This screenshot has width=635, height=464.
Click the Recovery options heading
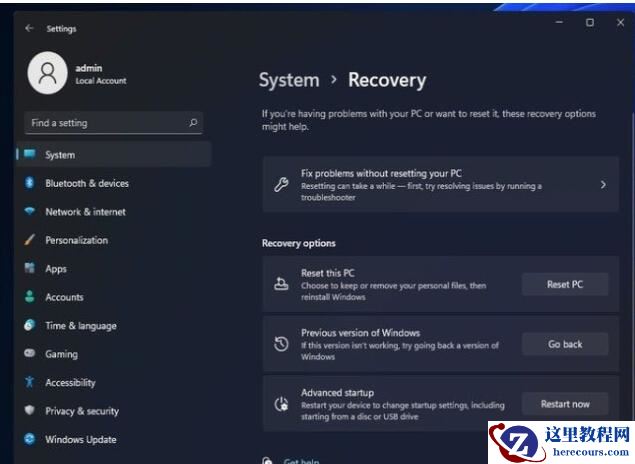pyautogui.click(x=298, y=243)
